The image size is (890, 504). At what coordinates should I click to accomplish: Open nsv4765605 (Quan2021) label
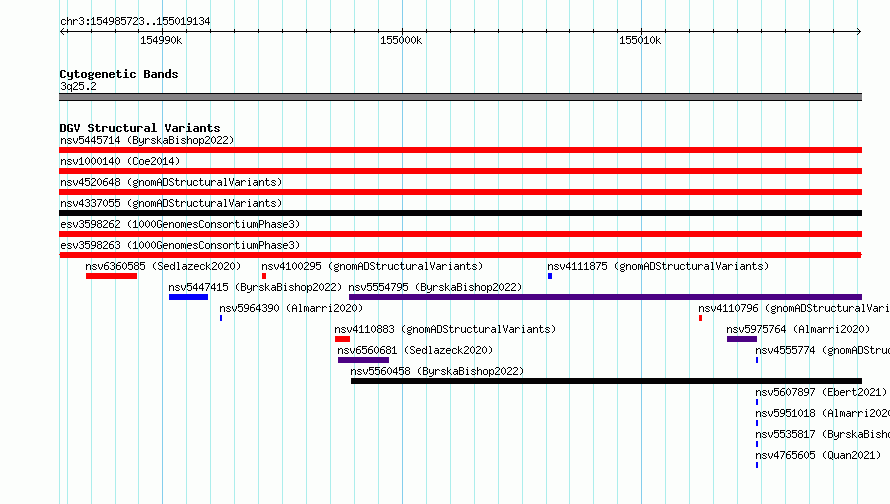click(x=818, y=455)
